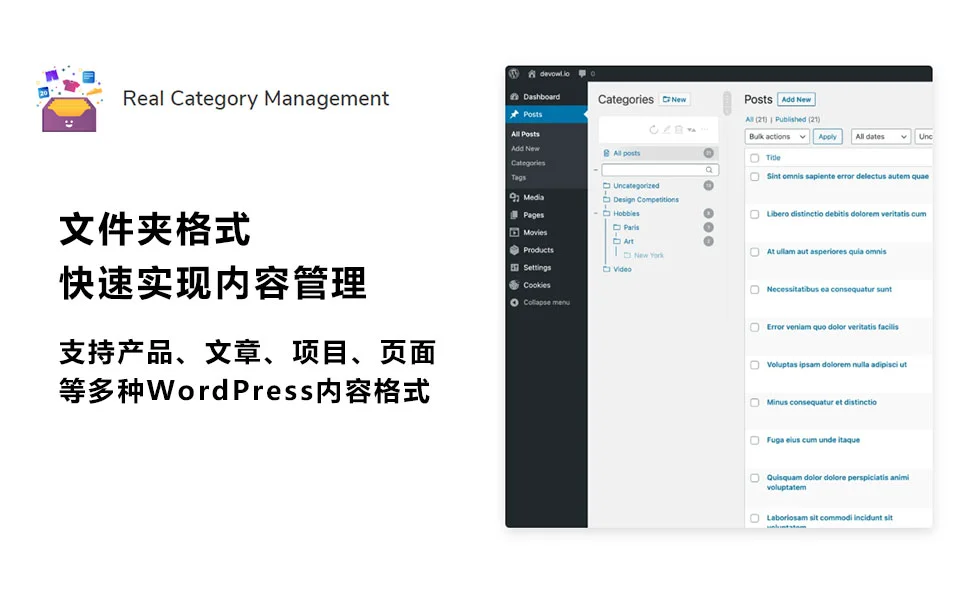Check the 'Voluptas ipsam dolorem' post checkbox
This screenshot has width=960, height=600.
click(x=755, y=365)
